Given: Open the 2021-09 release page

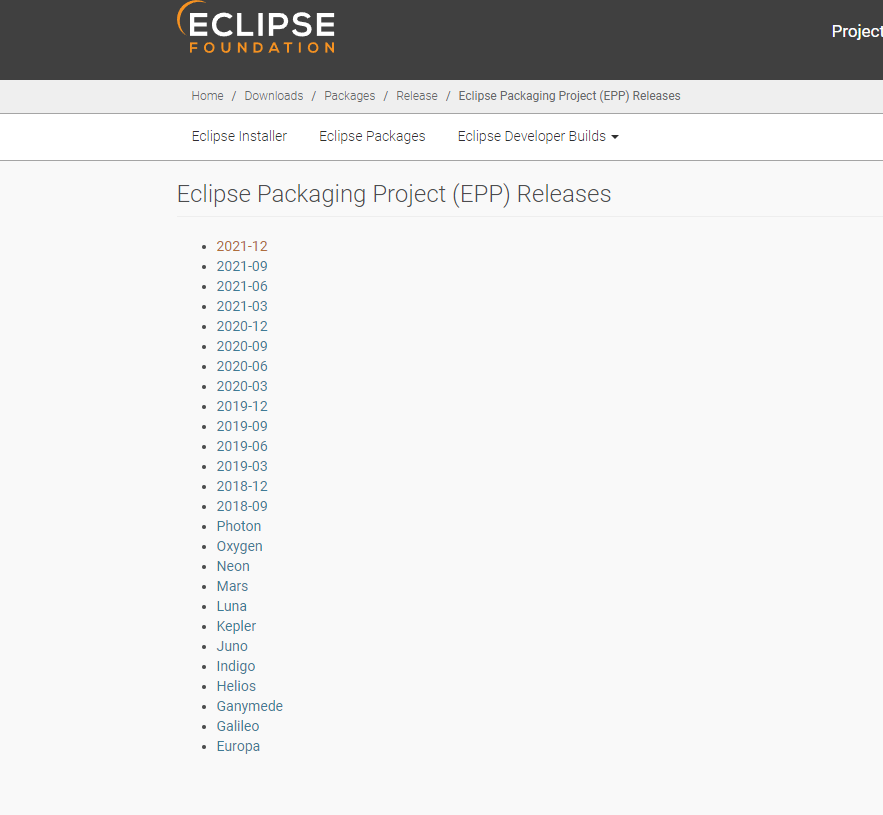Looking at the screenshot, I should click(x=242, y=266).
